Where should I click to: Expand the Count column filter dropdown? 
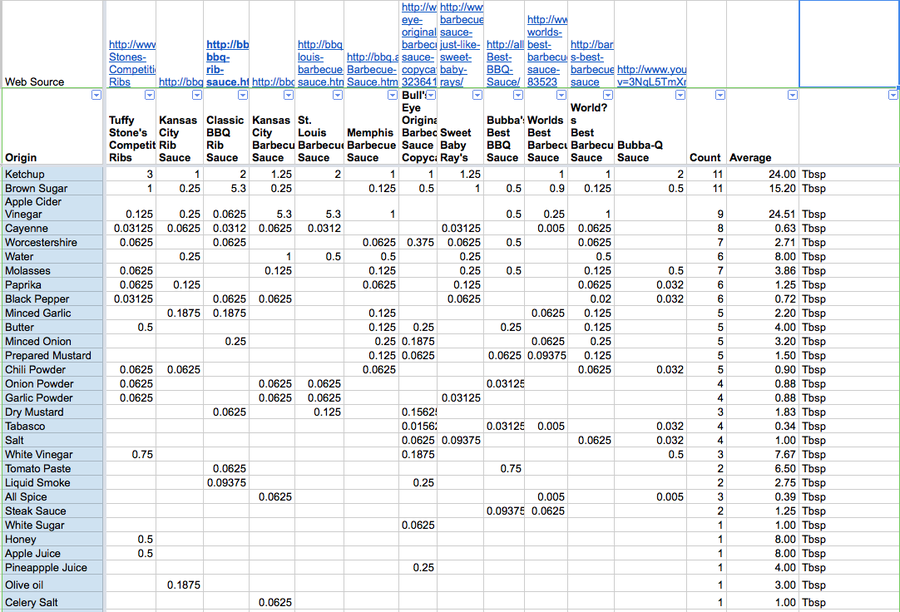[720, 95]
